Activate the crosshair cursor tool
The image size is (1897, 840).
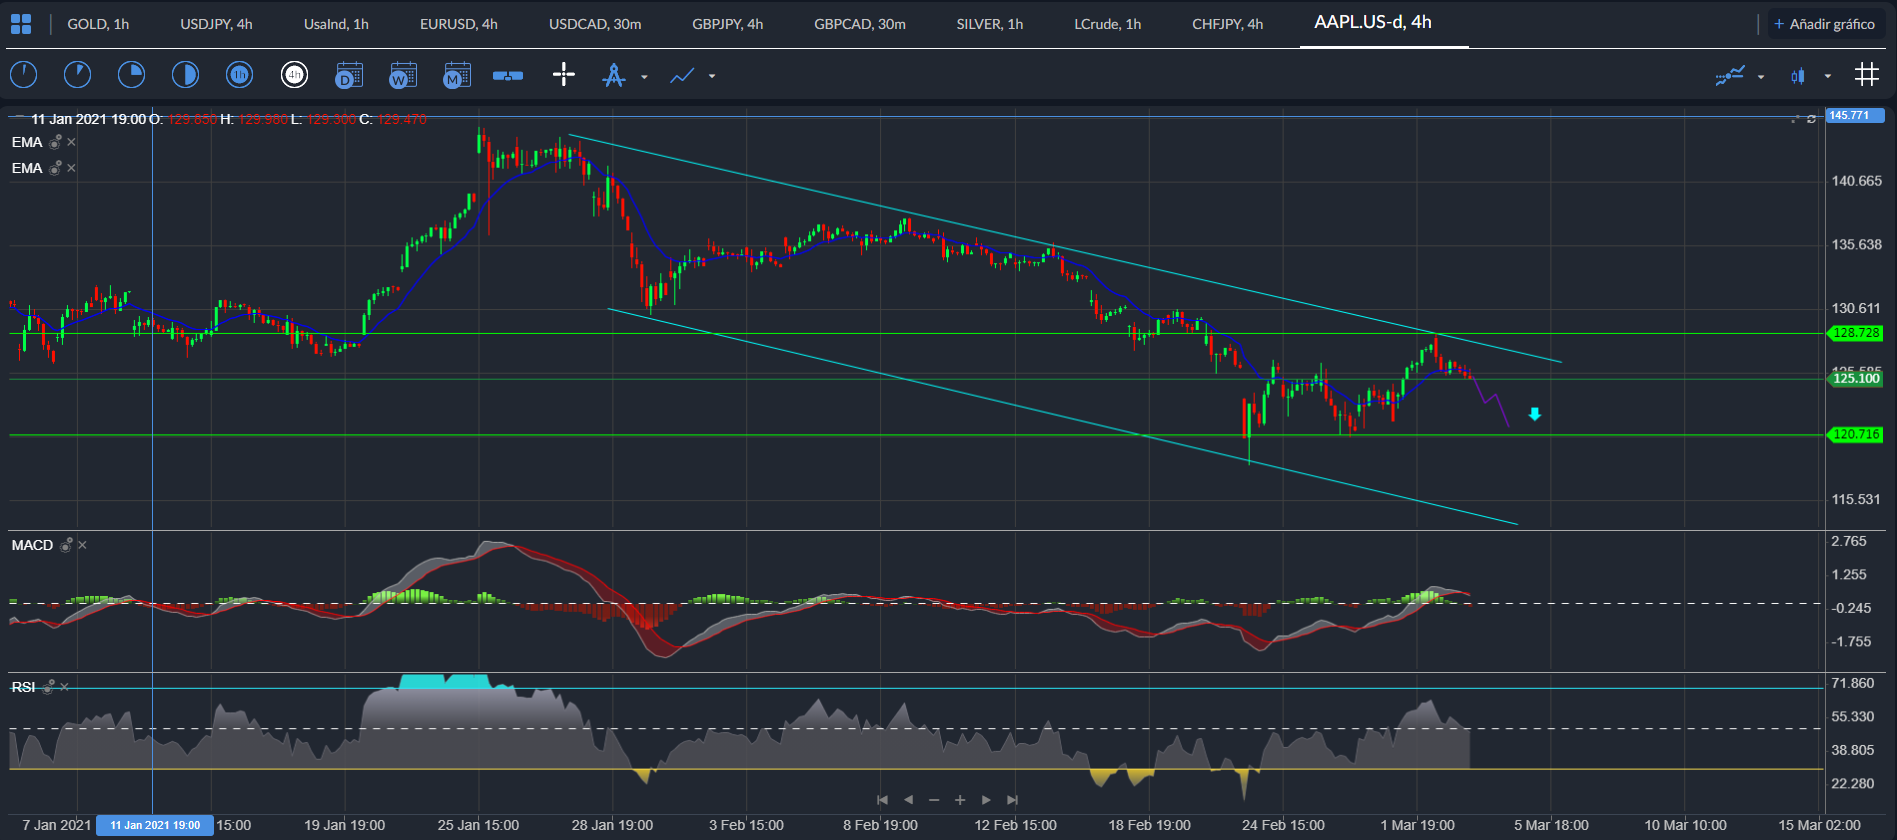[564, 75]
